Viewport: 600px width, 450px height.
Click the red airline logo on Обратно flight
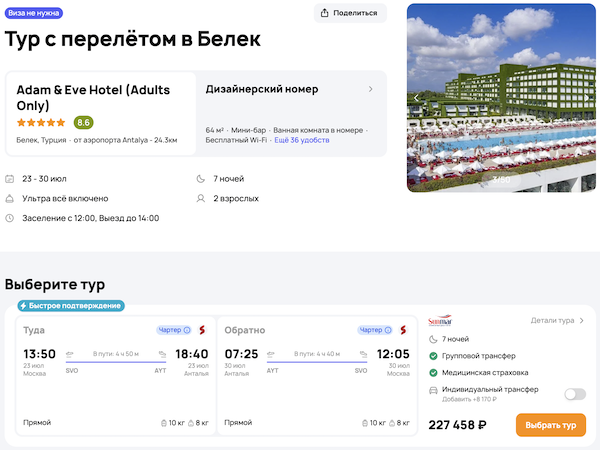[x=403, y=329]
